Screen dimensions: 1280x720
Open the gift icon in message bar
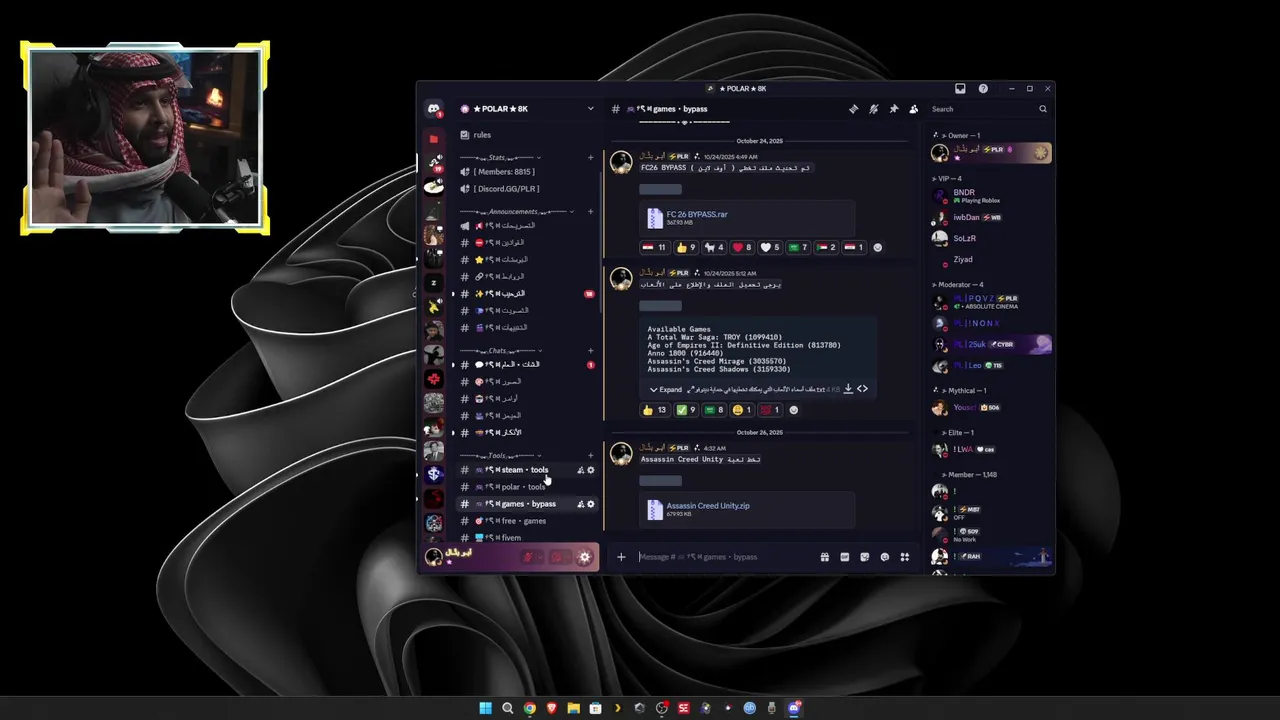tap(824, 557)
